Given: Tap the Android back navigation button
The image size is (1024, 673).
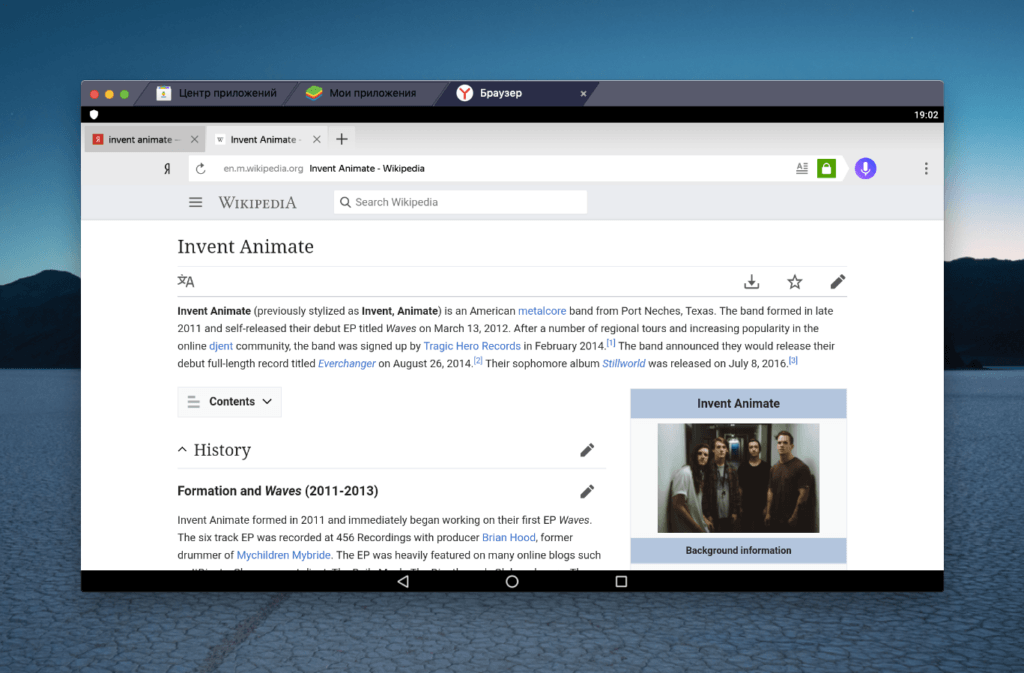Looking at the screenshot, I should click(403, 581).
